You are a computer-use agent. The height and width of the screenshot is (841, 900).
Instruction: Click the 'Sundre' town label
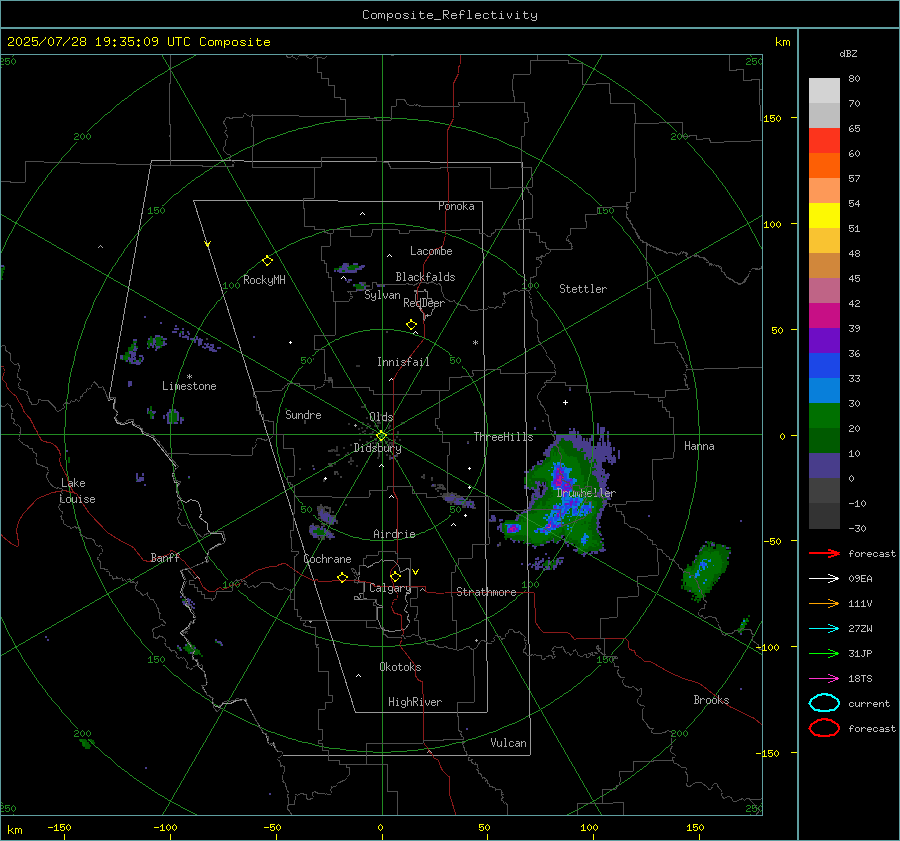303,414
